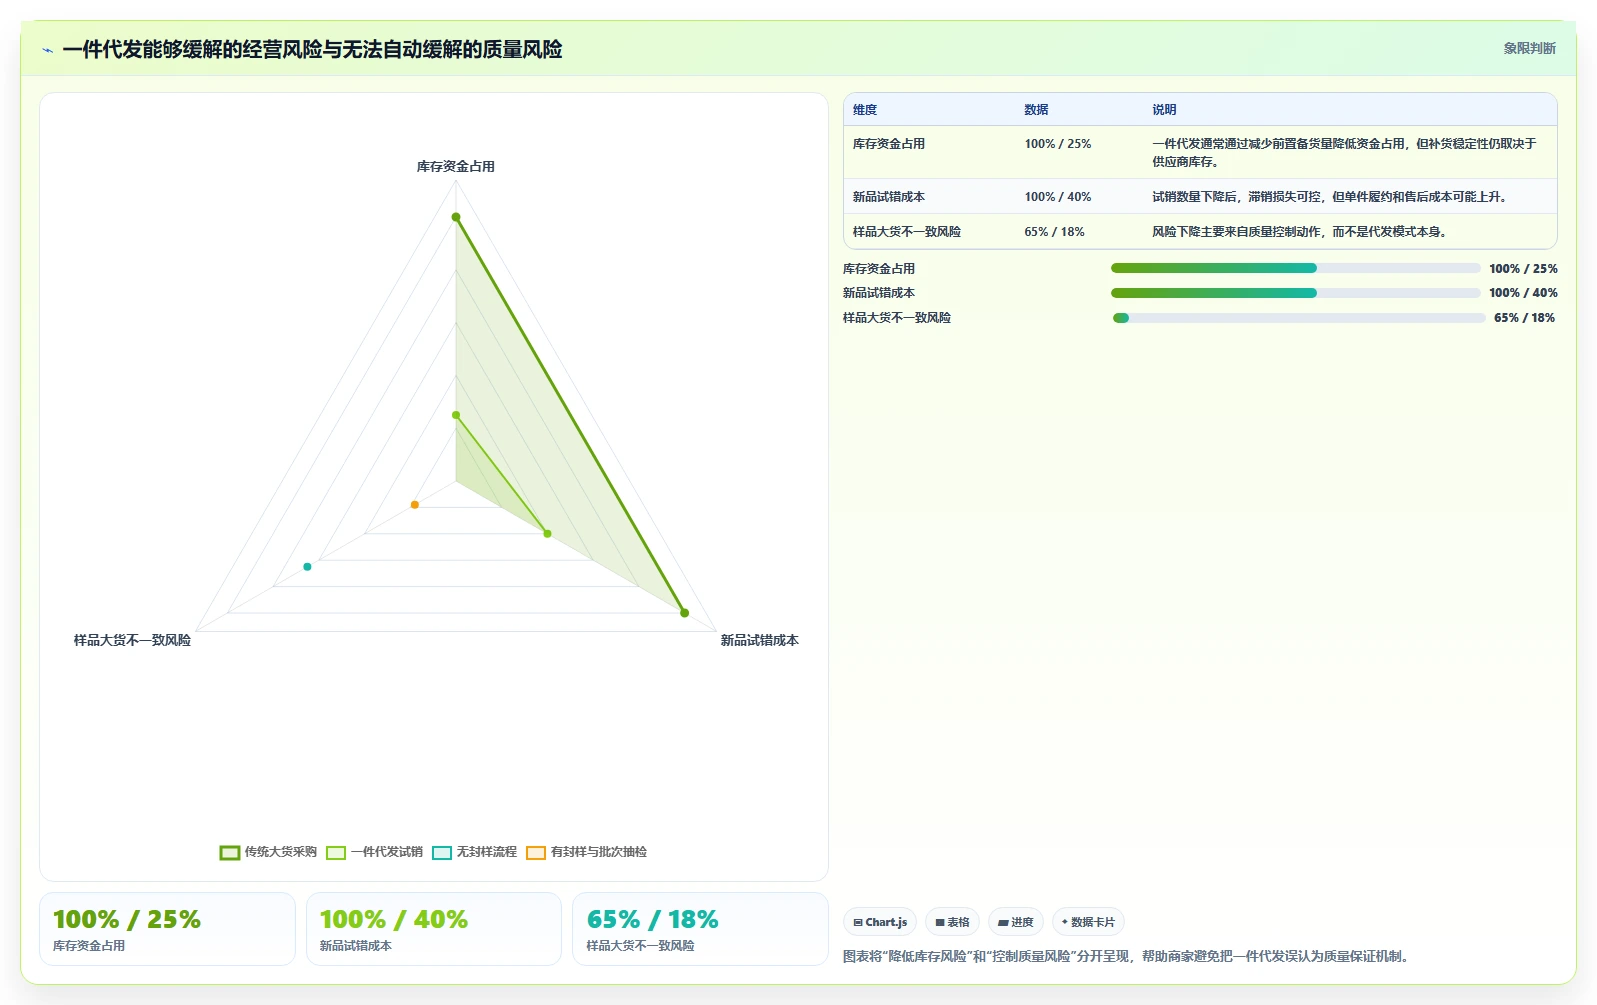Image resolution: width=1597 pixels, height=1005 pixels.
Task: Click the 100% / 40% table value
Action: (x=1057, y=197)
